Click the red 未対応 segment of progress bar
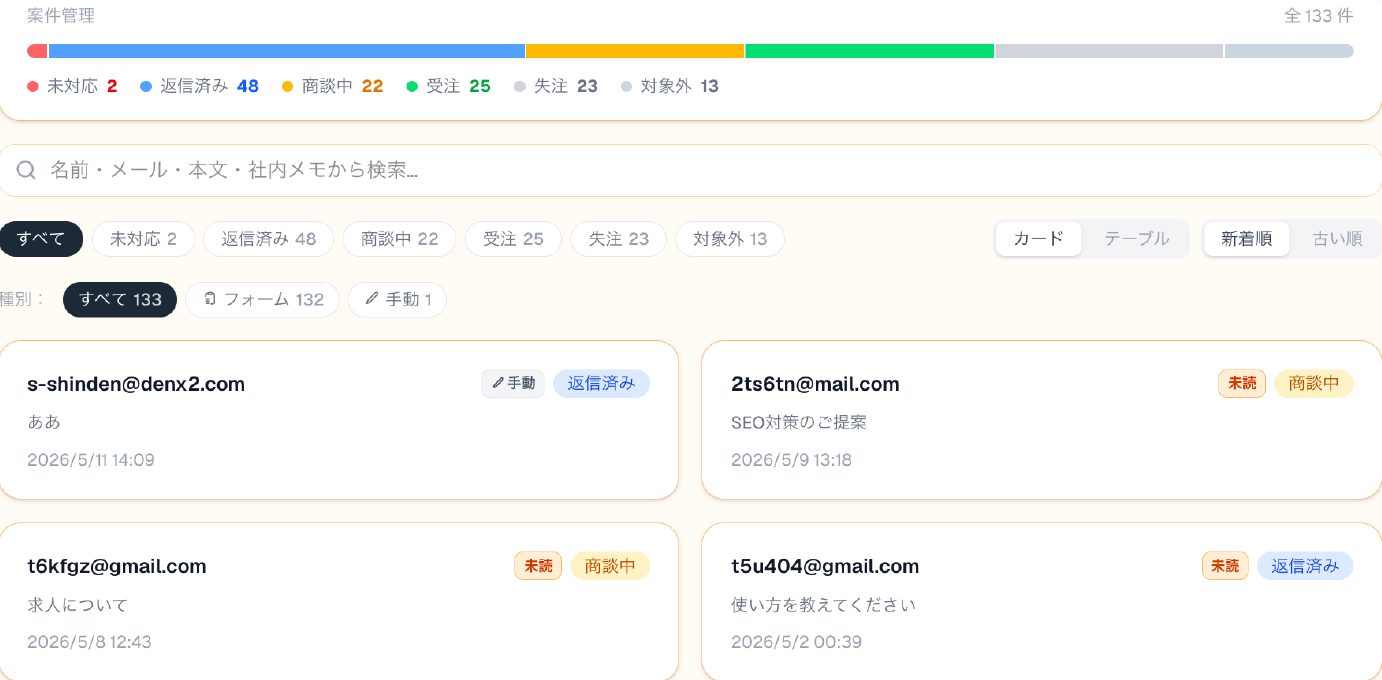1382x680 pixels. pyautogui.click(x=37, y=51)
